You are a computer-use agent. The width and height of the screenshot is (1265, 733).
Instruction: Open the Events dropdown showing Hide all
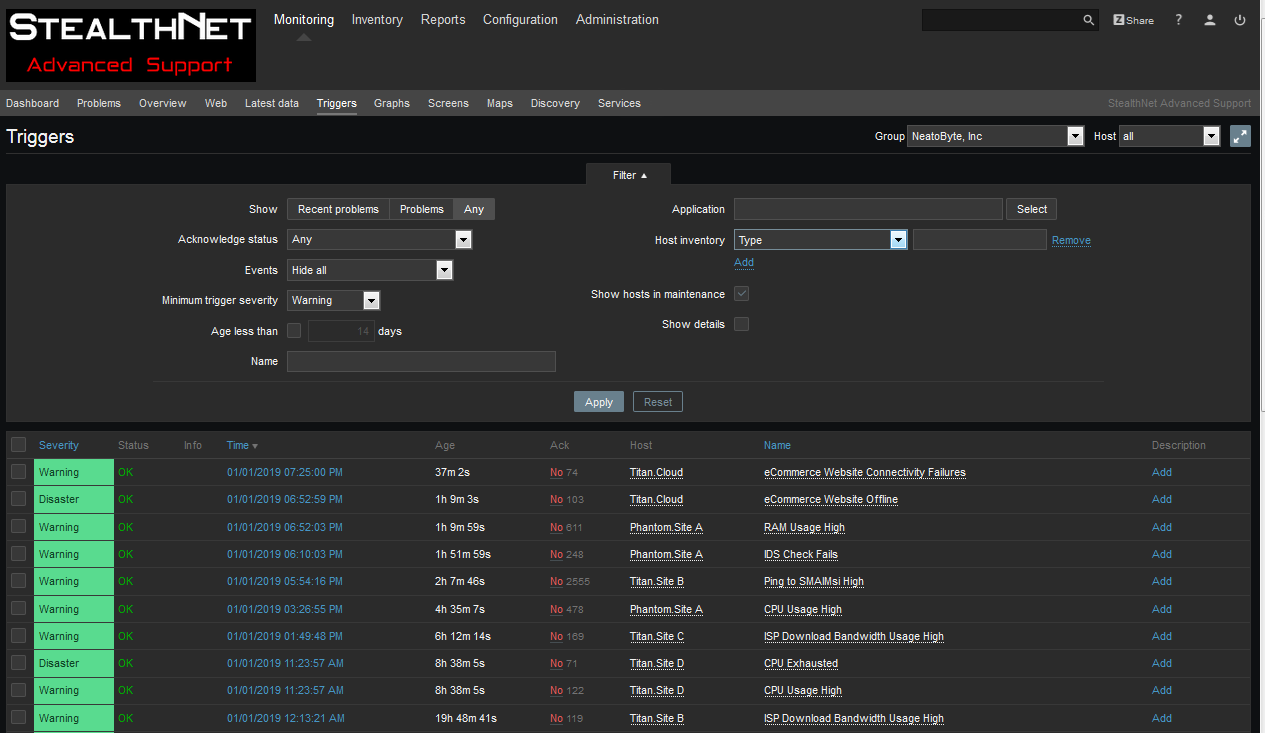coord(370,270)
